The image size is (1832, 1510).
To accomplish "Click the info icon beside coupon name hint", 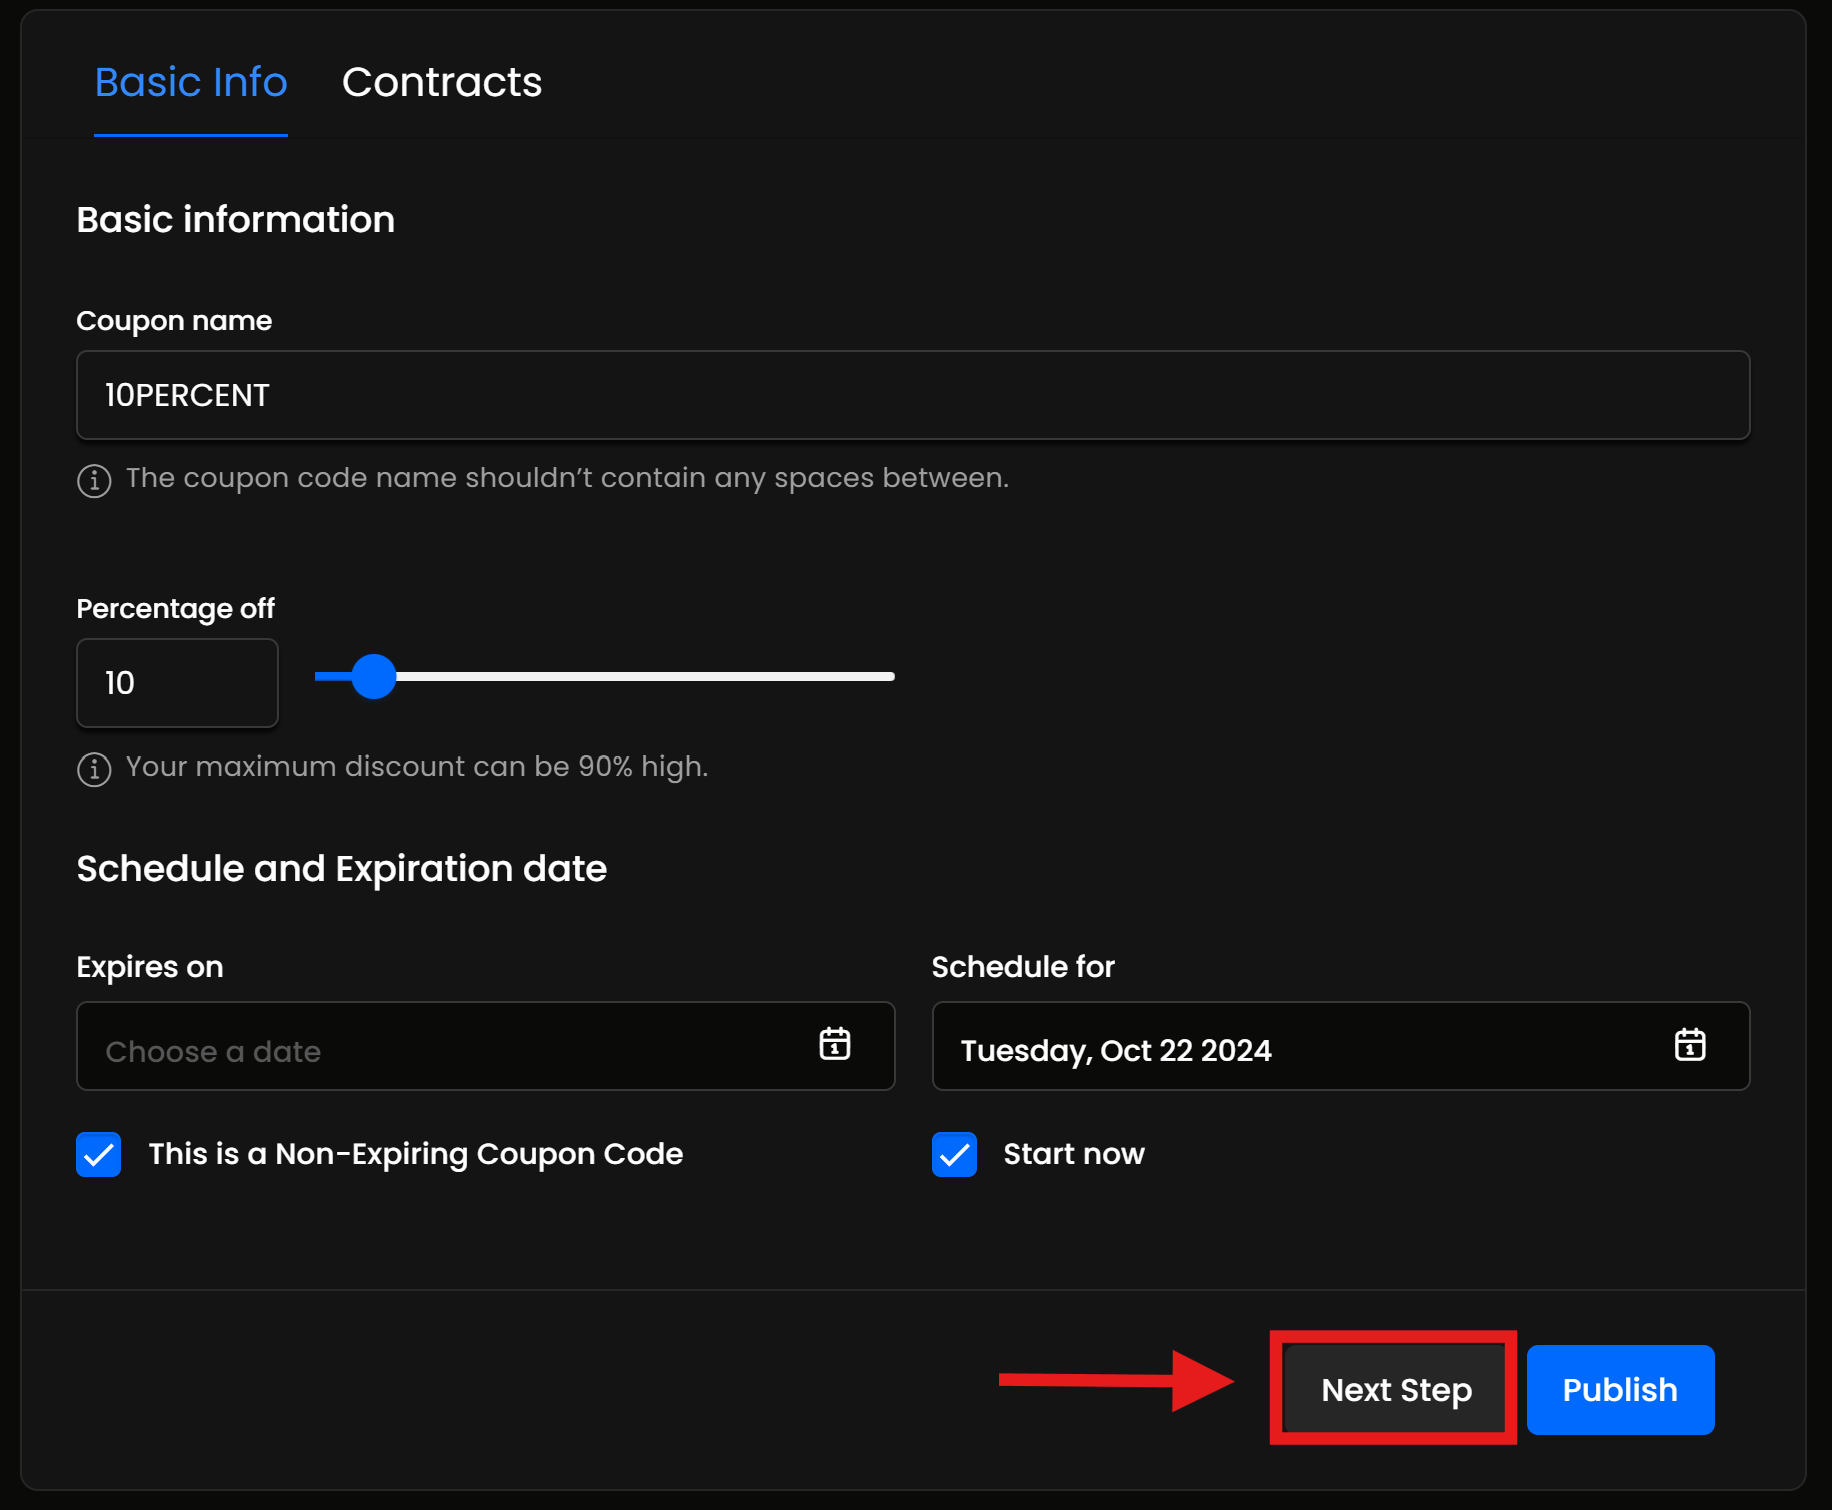I will coord(94,481).
